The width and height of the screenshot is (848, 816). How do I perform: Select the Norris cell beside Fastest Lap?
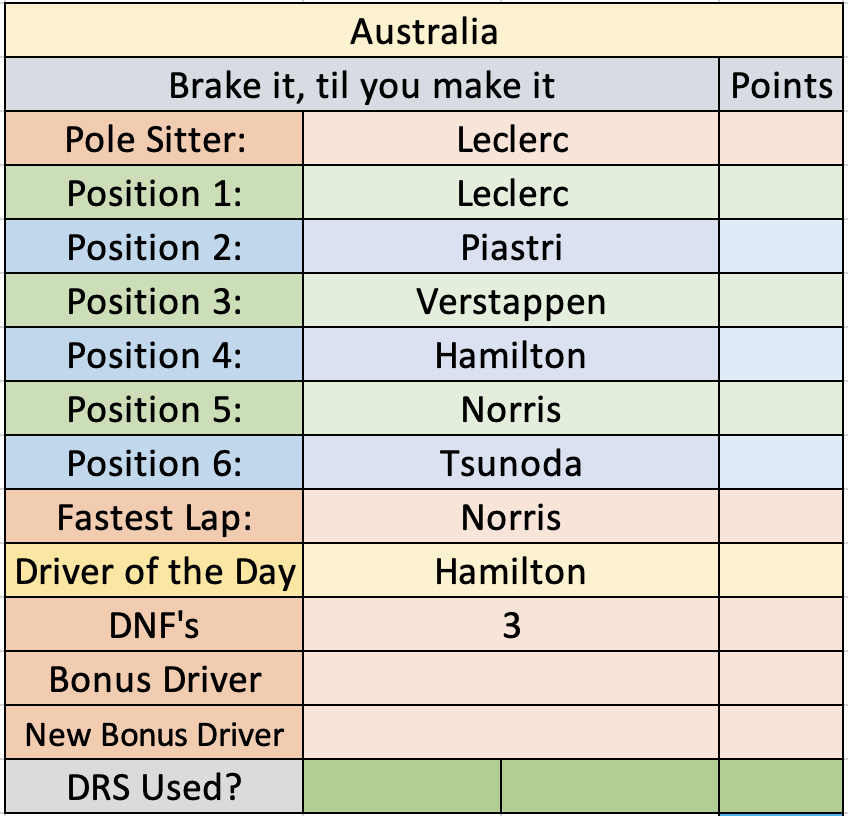pos(511,517)
